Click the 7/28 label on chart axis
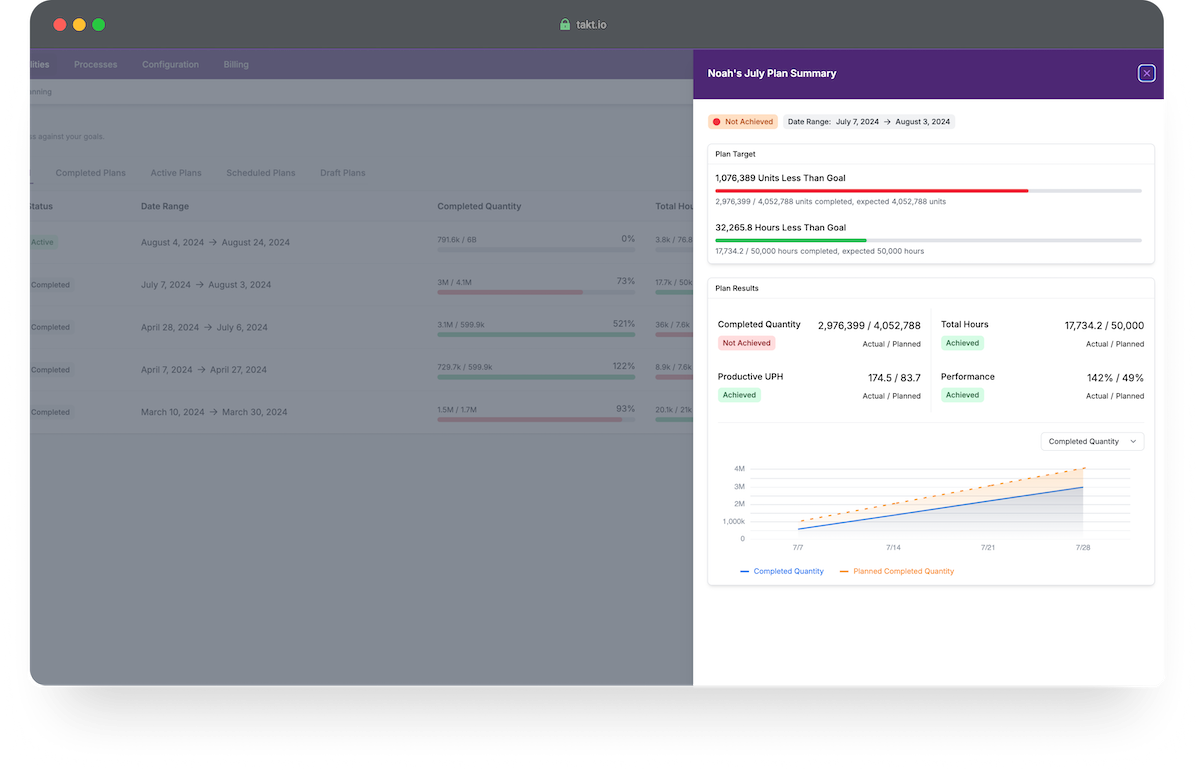 tap(1082, 548)
